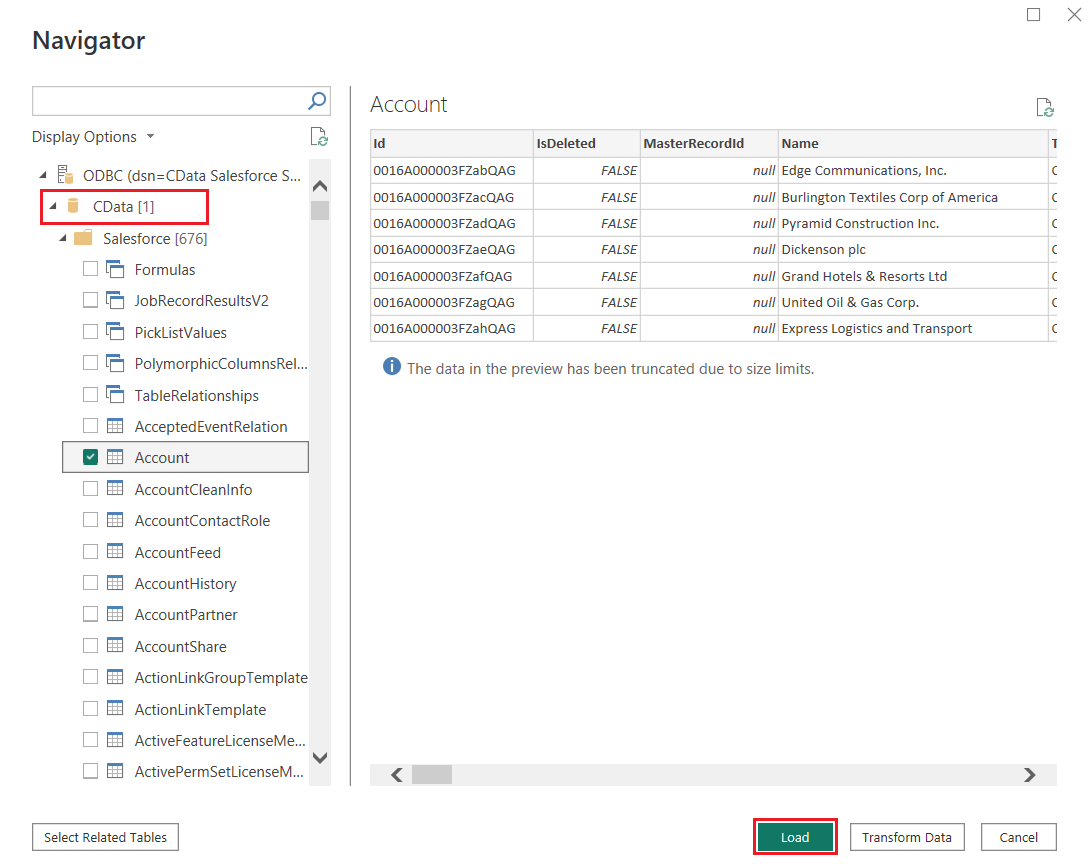Image resolution: width=1088 pixels, height=867 pixels.
Task: Uncheck the Account table checkbox
Action: (91, 457)
